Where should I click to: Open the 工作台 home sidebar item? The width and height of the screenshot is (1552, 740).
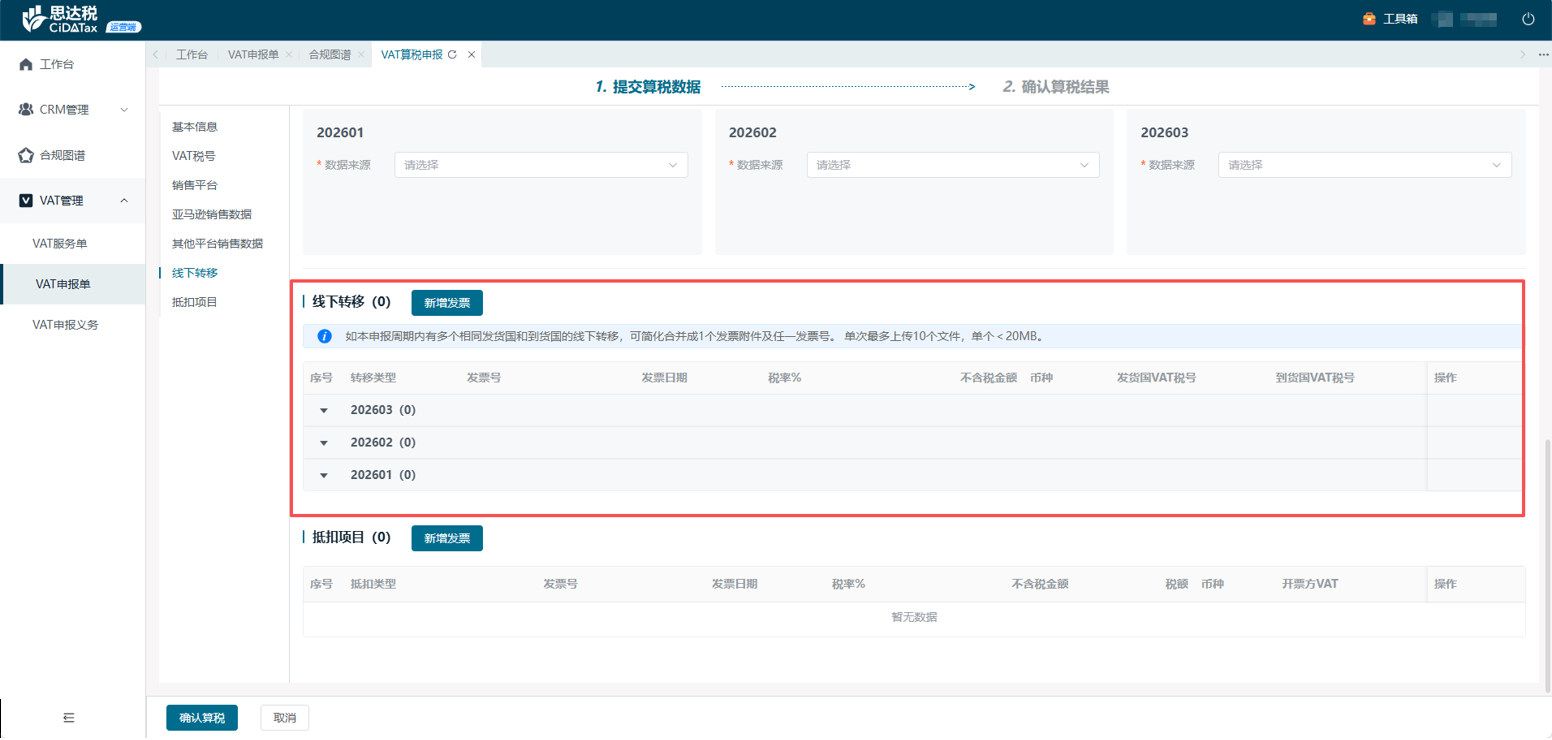[x=57, y=64]
